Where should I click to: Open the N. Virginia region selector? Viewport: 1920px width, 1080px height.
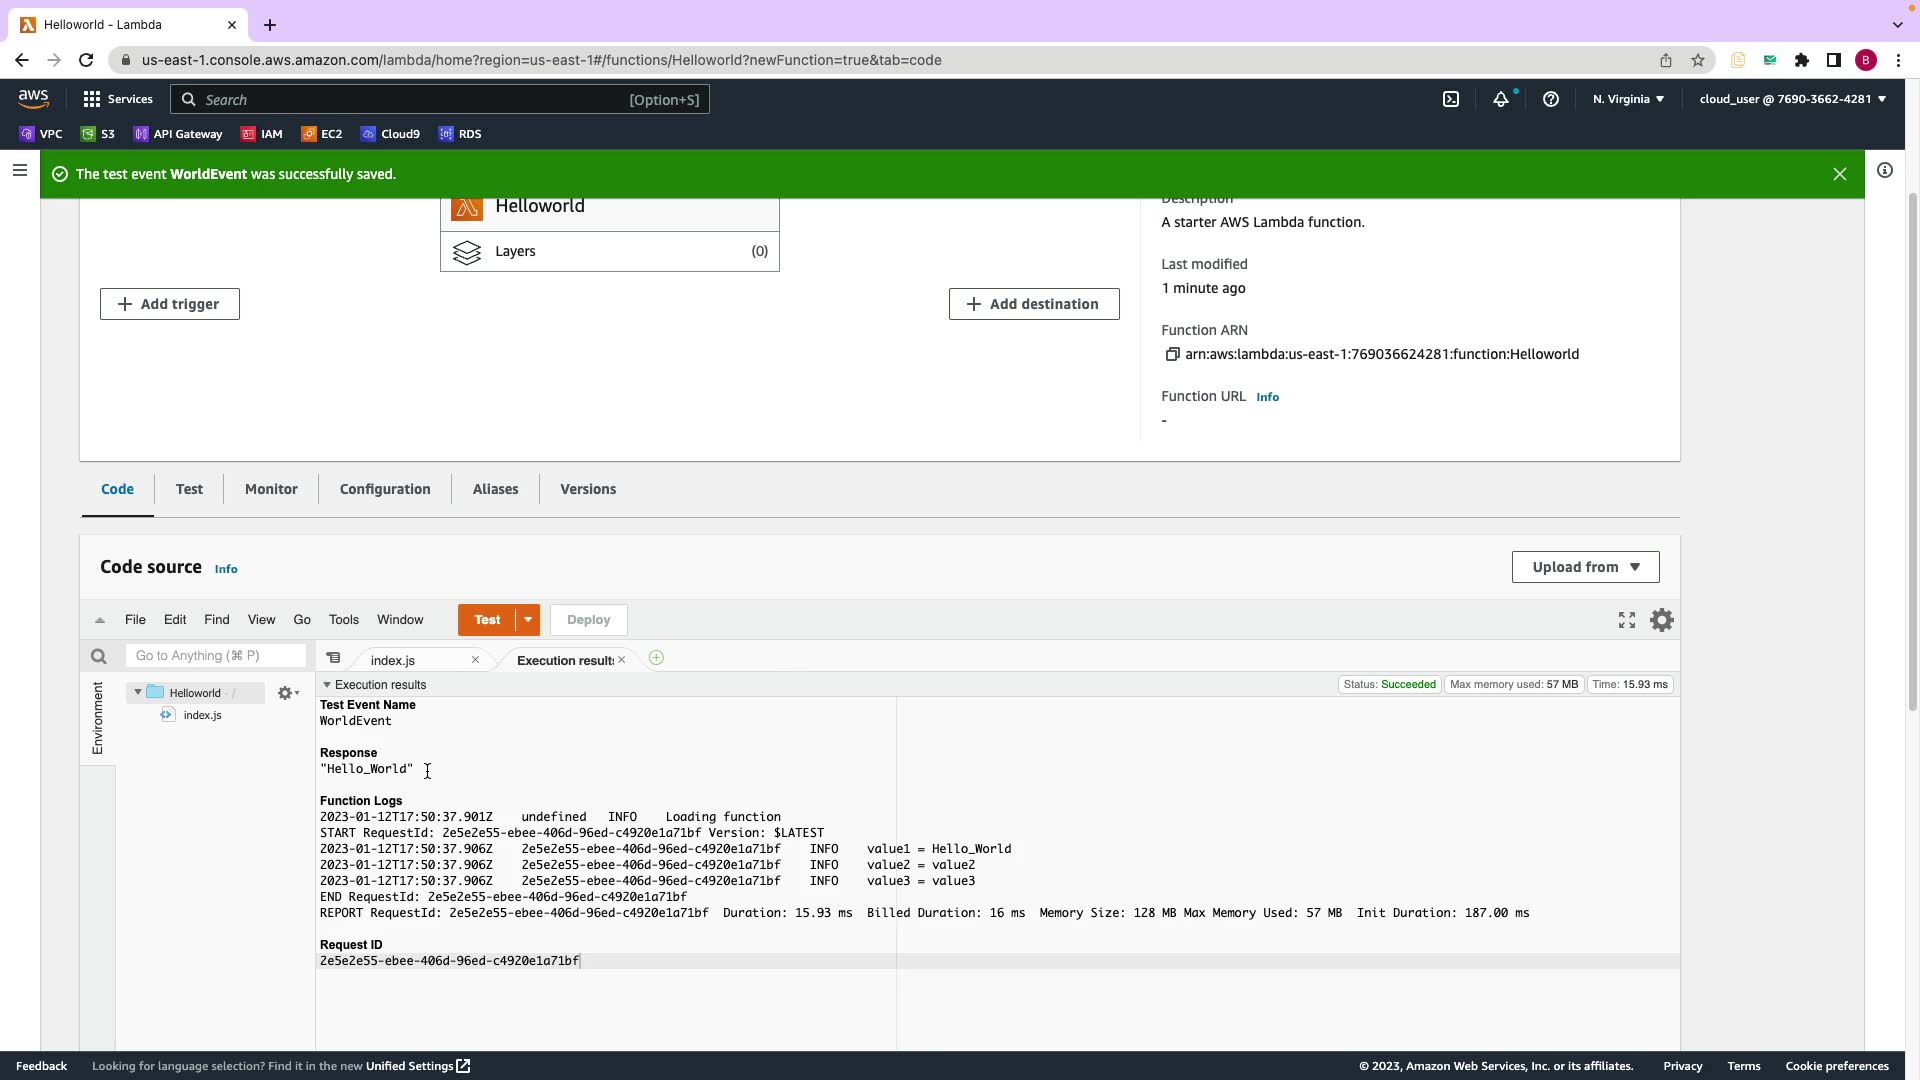point(1628,99)
